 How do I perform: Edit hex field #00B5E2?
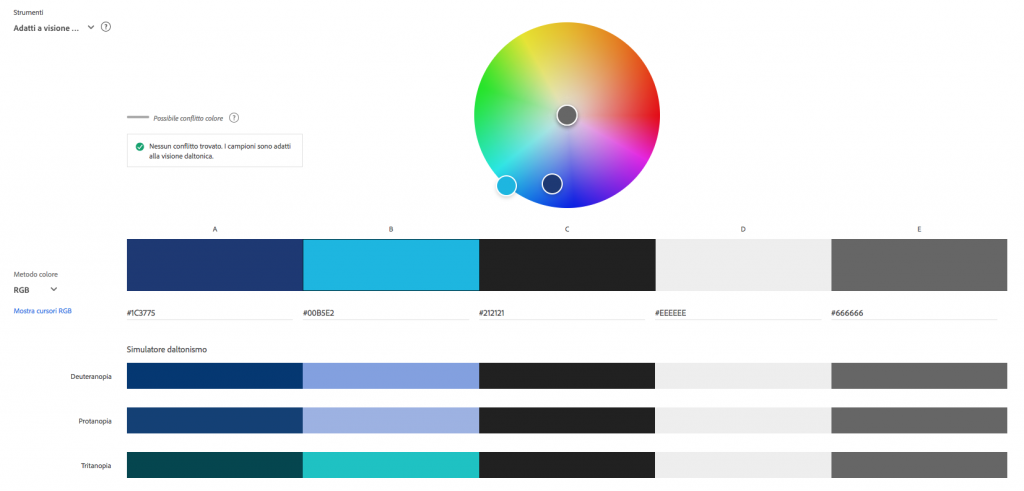[x=385, y=313]
